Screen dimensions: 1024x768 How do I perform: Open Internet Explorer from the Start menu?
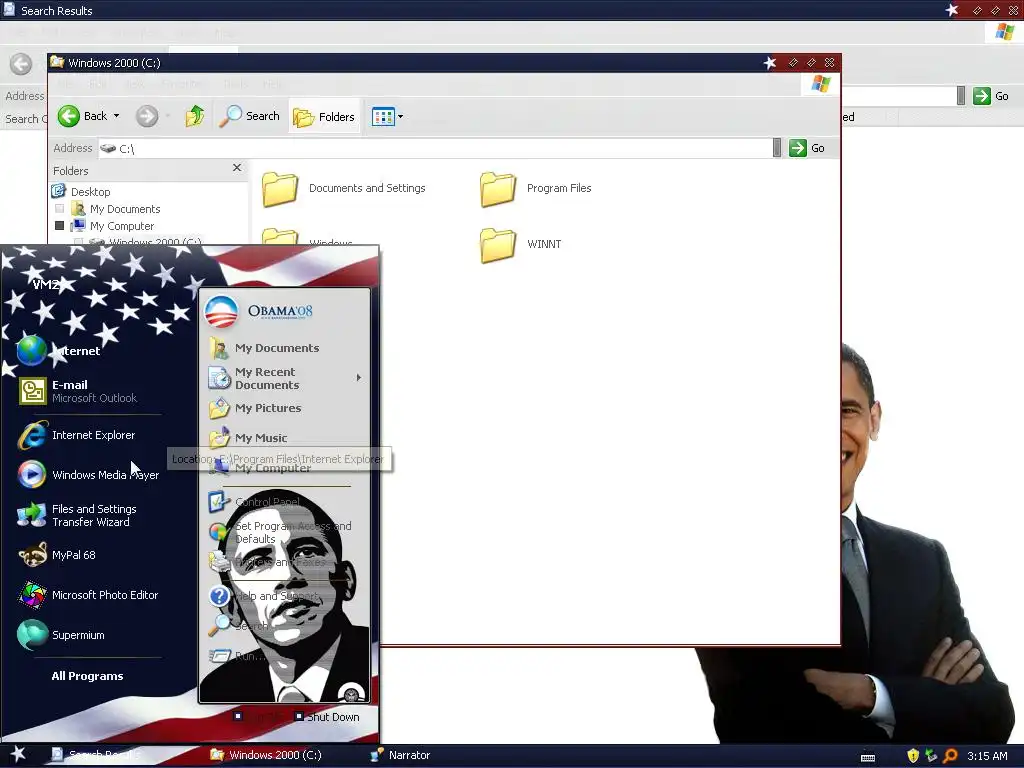click(x=77, y=436)
